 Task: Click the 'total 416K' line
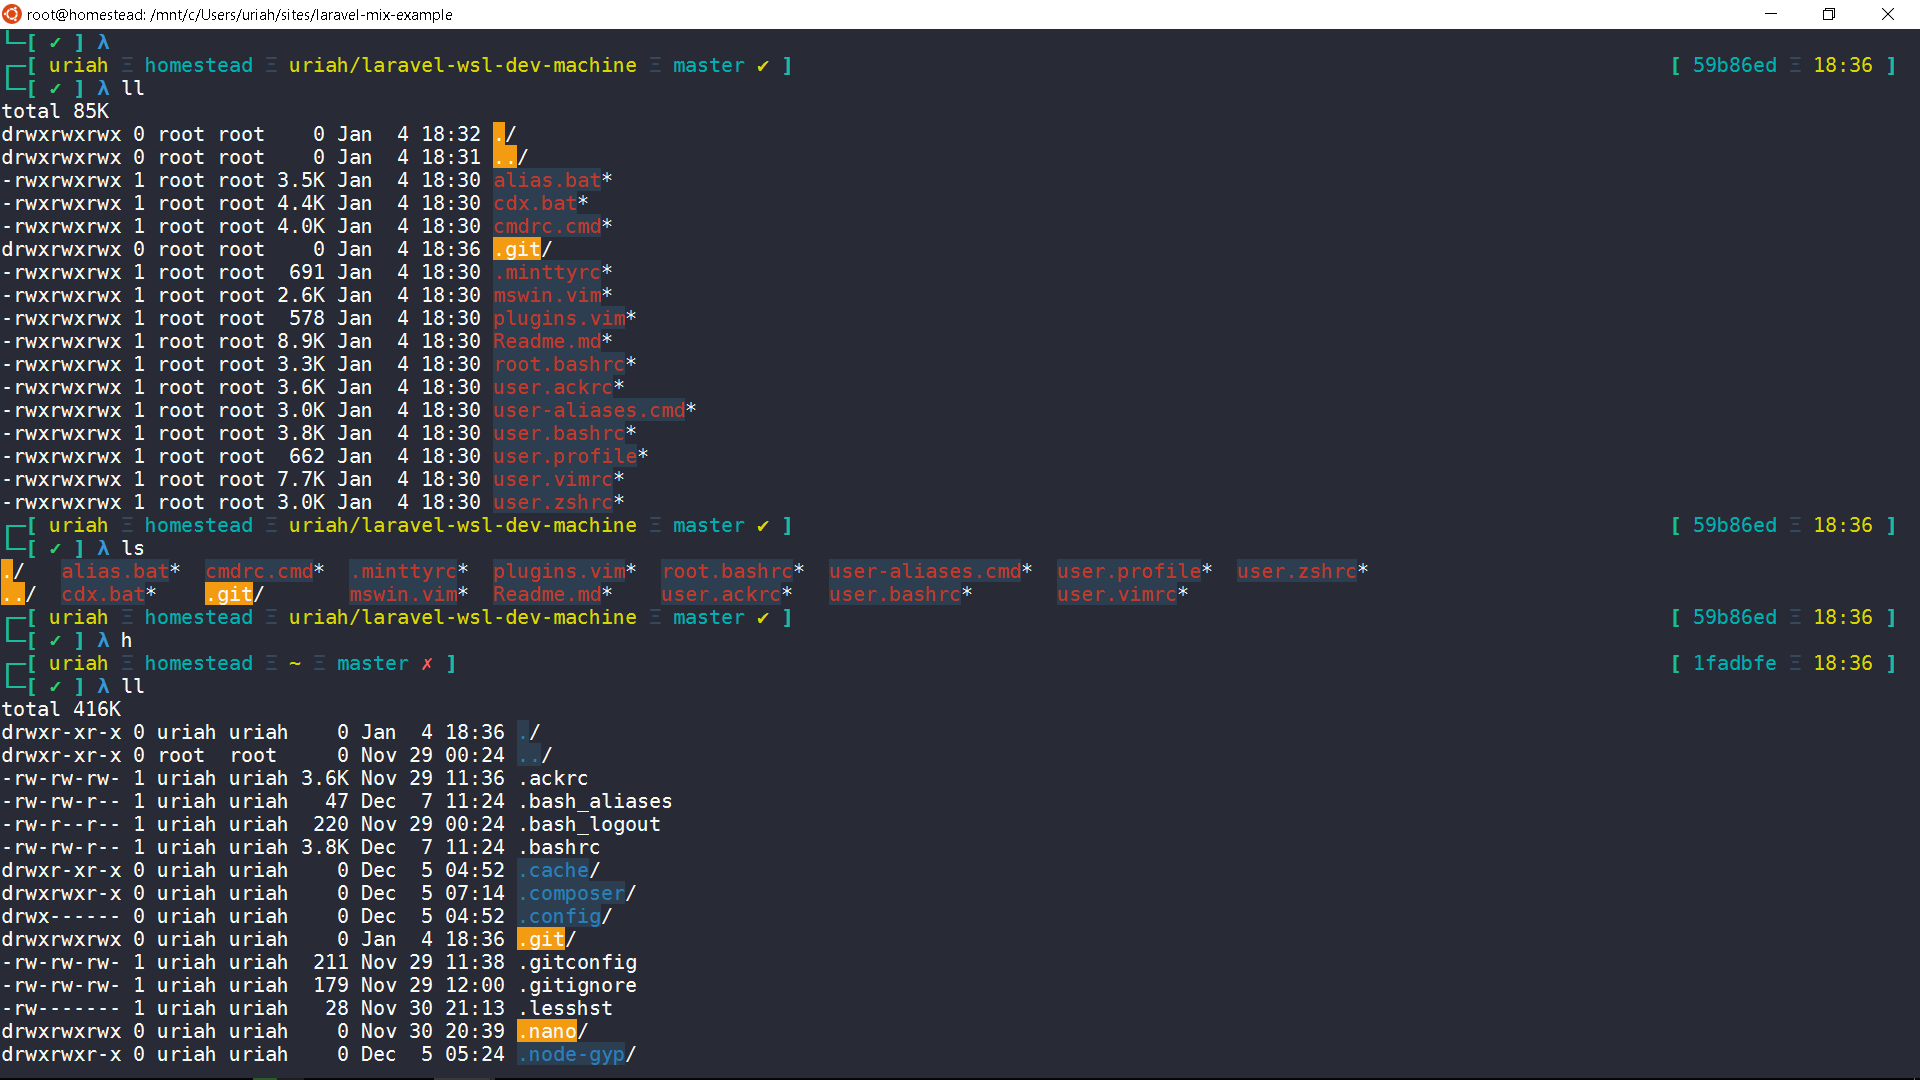[61, 709]
